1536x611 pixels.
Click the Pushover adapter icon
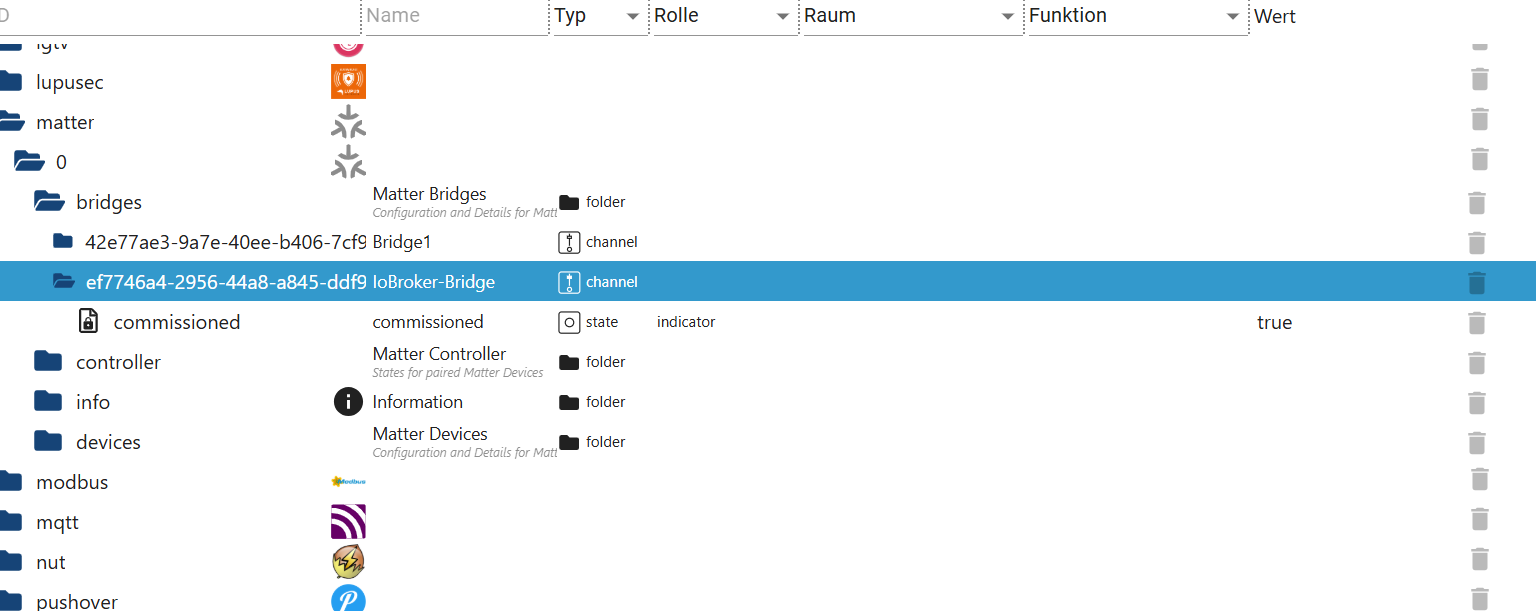point(348,598)
